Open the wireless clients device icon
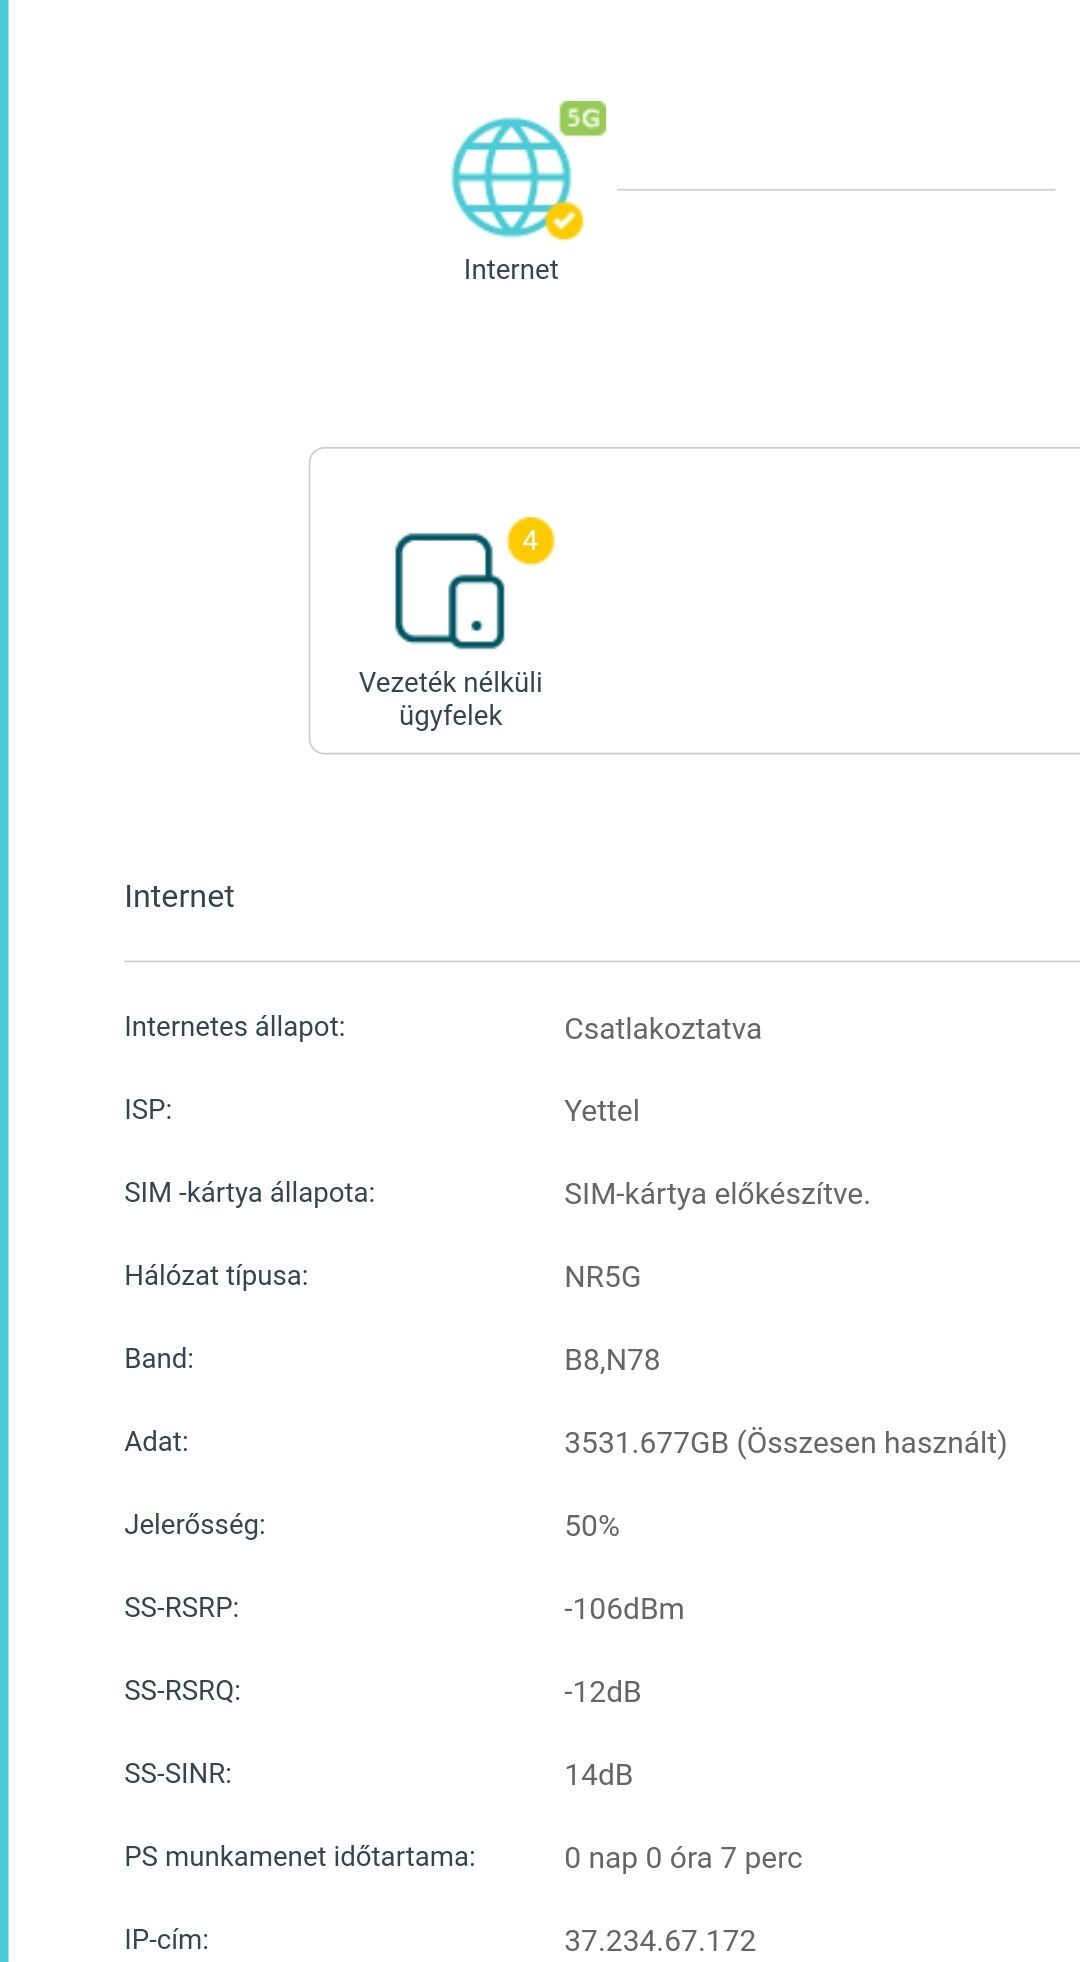 tap(450, 590)
